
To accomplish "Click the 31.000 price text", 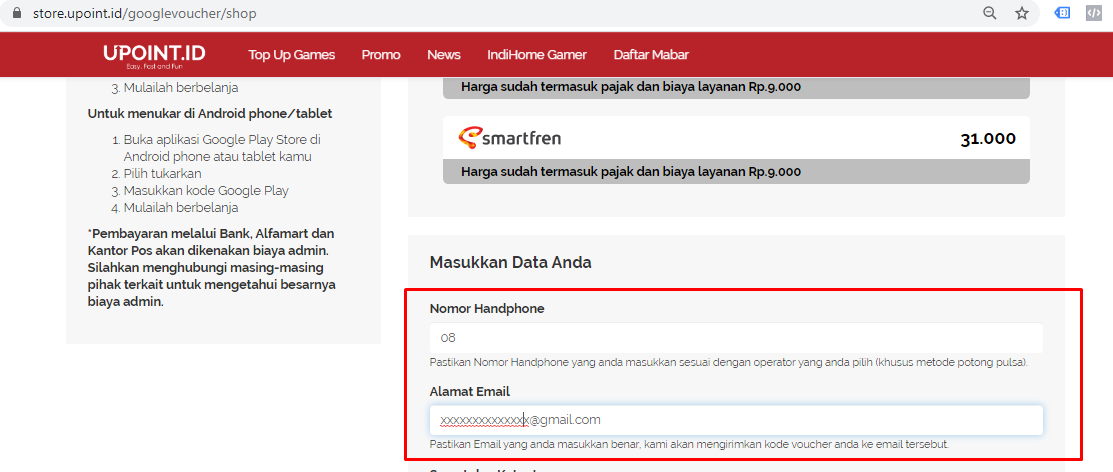I will coord(988,139).
